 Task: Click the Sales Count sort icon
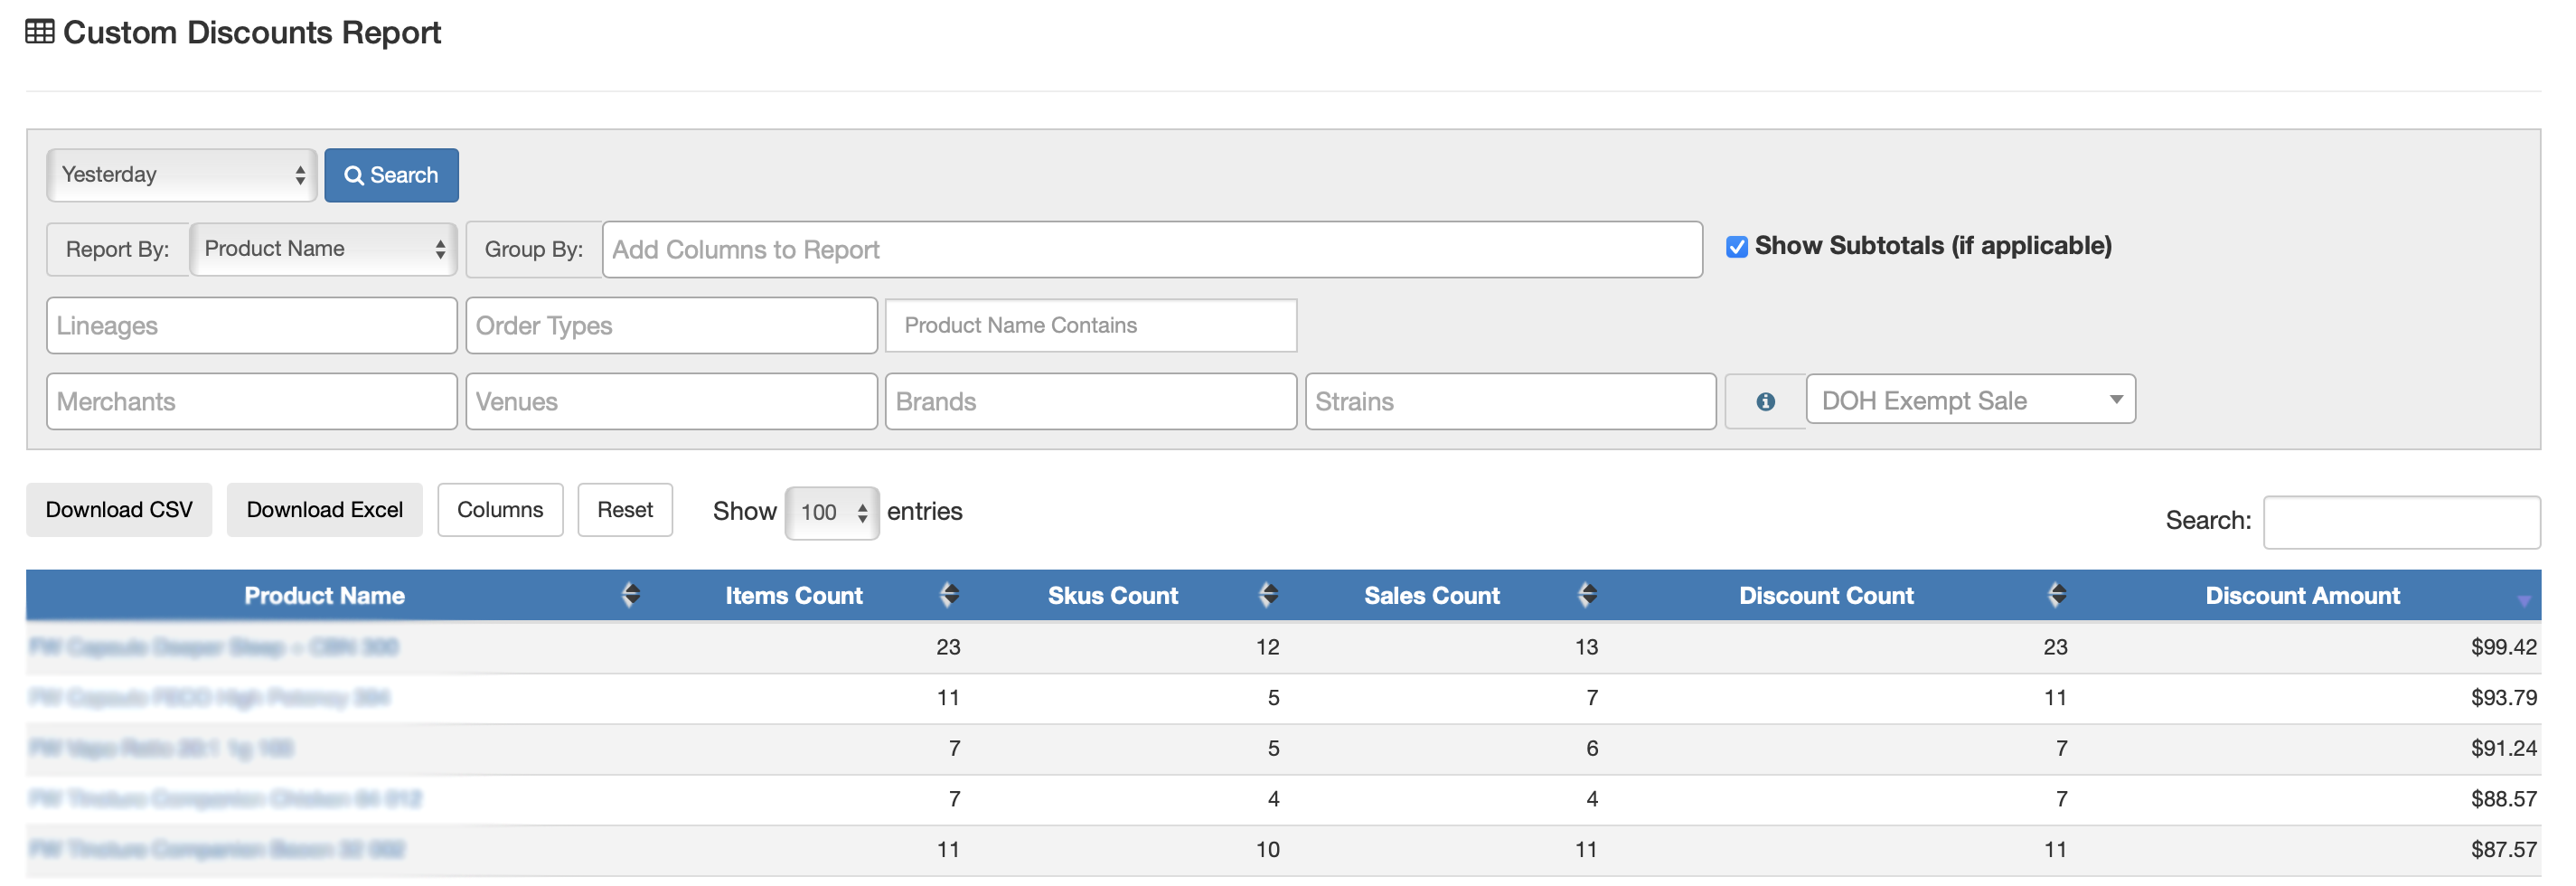[1587, 595]
